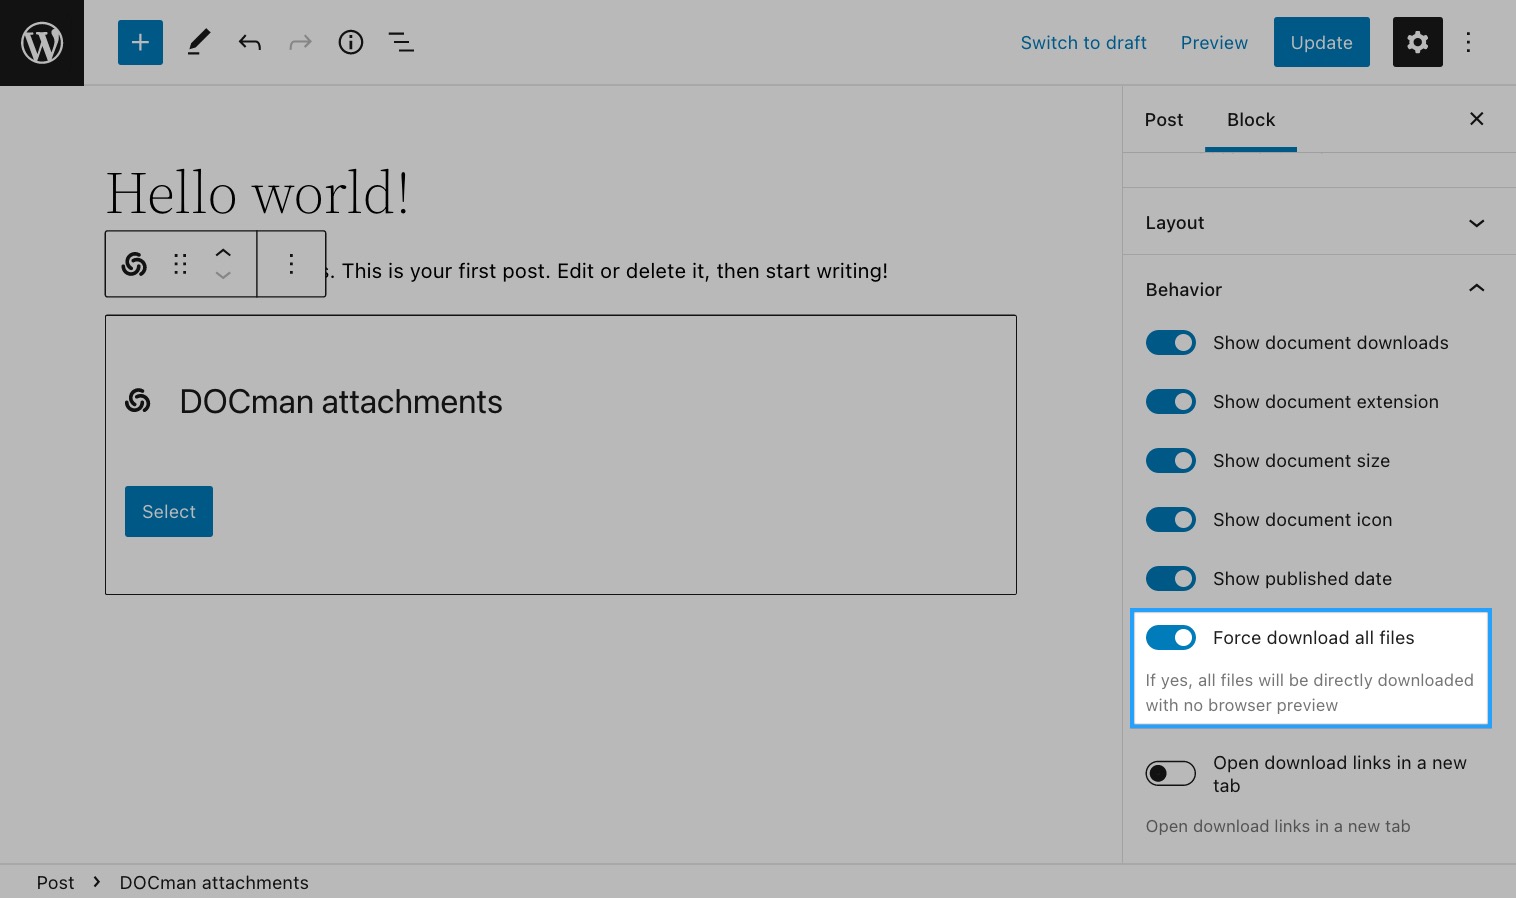The width and height of the screenshot is (1516, 898).
Task: Toggle Show document downloads
Action: [1171, 343]
